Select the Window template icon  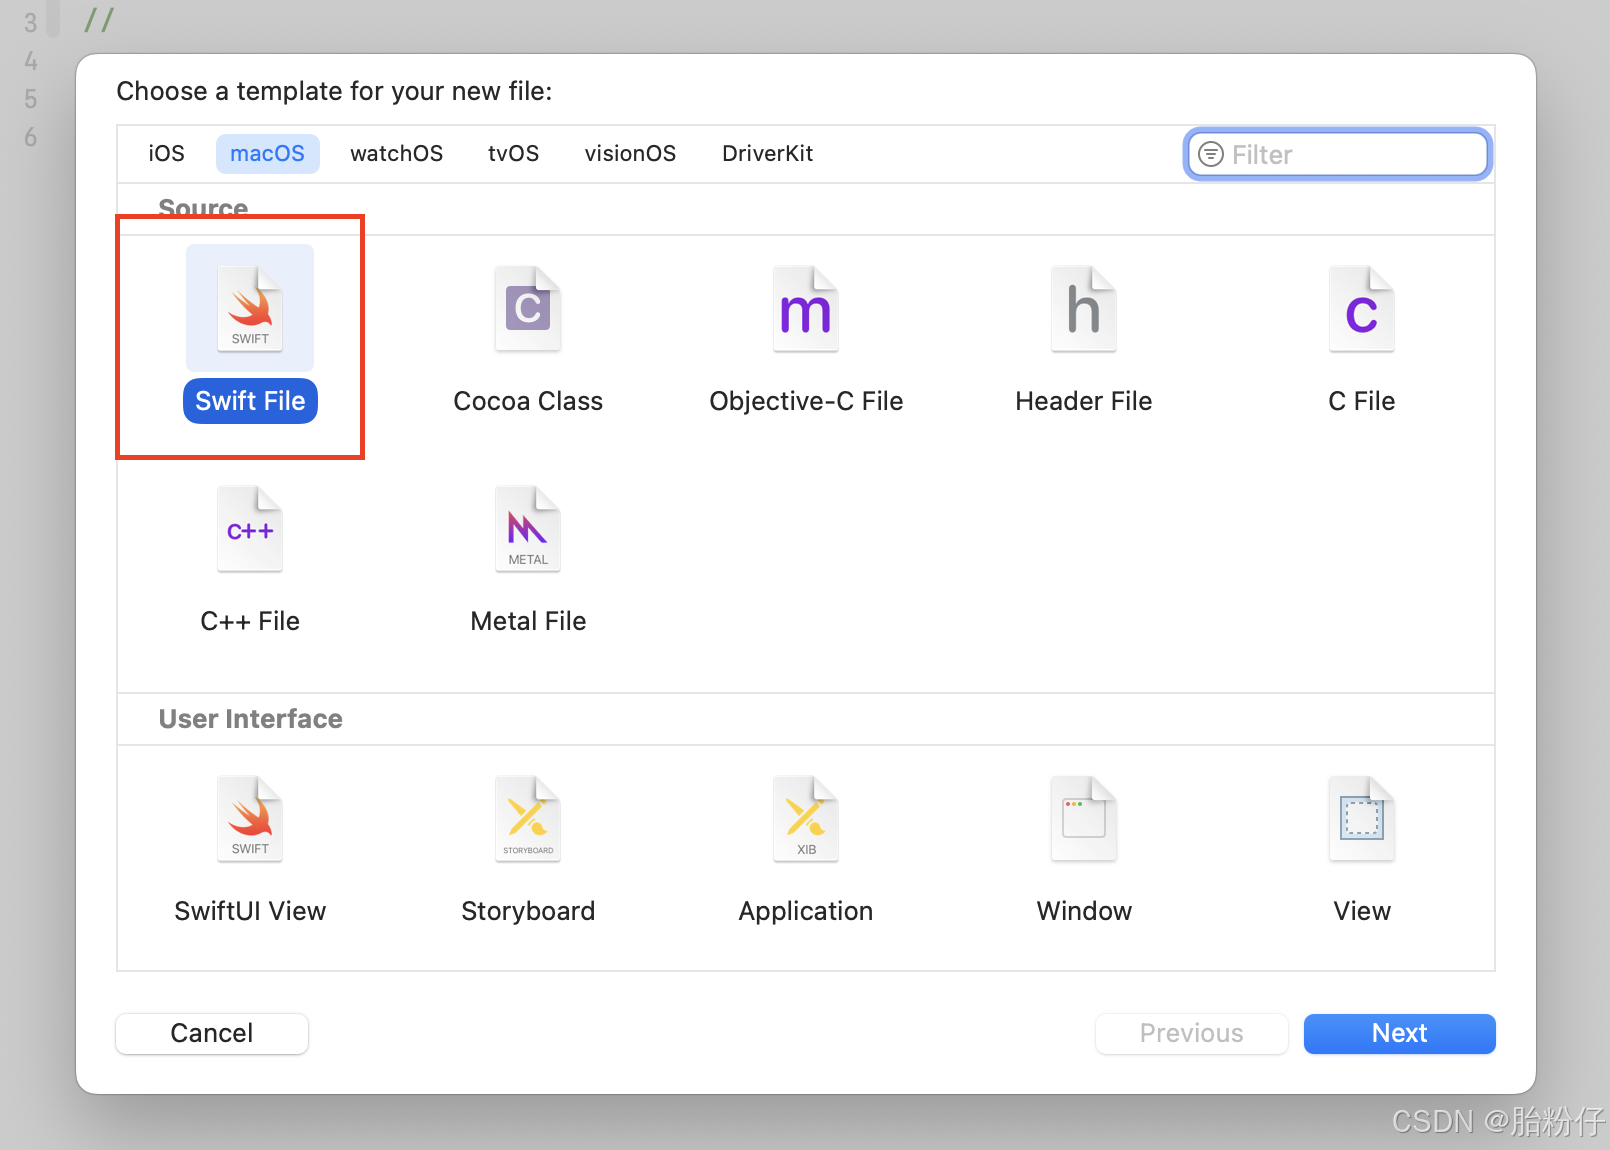point(1084,818)
